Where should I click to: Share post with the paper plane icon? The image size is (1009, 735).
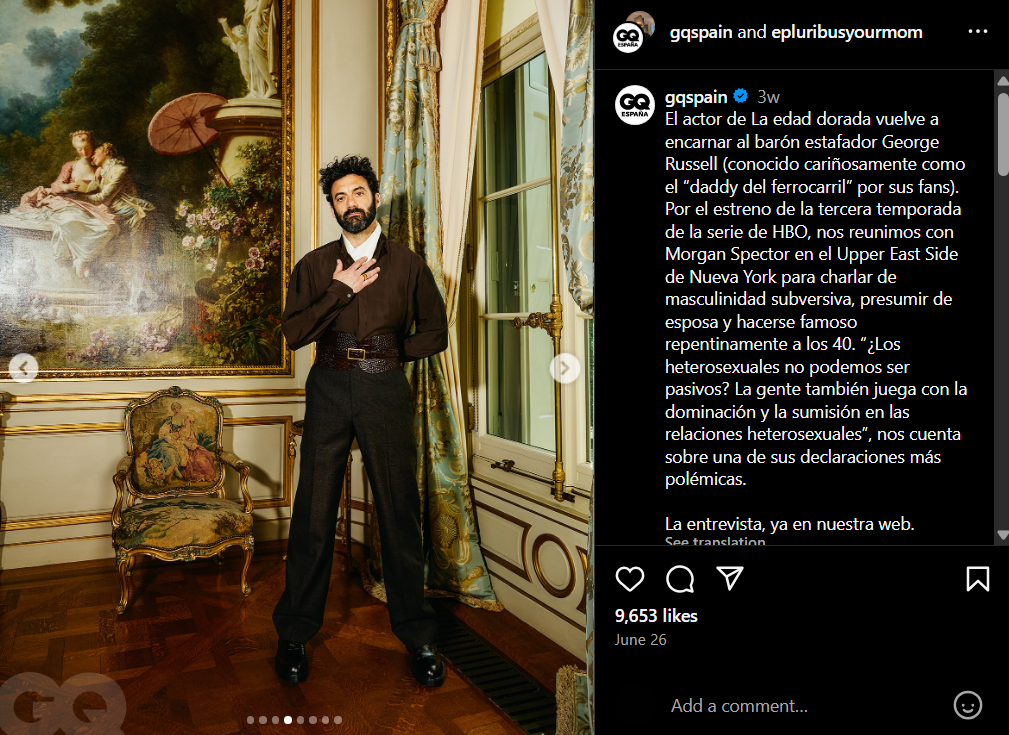coord(730,578)
